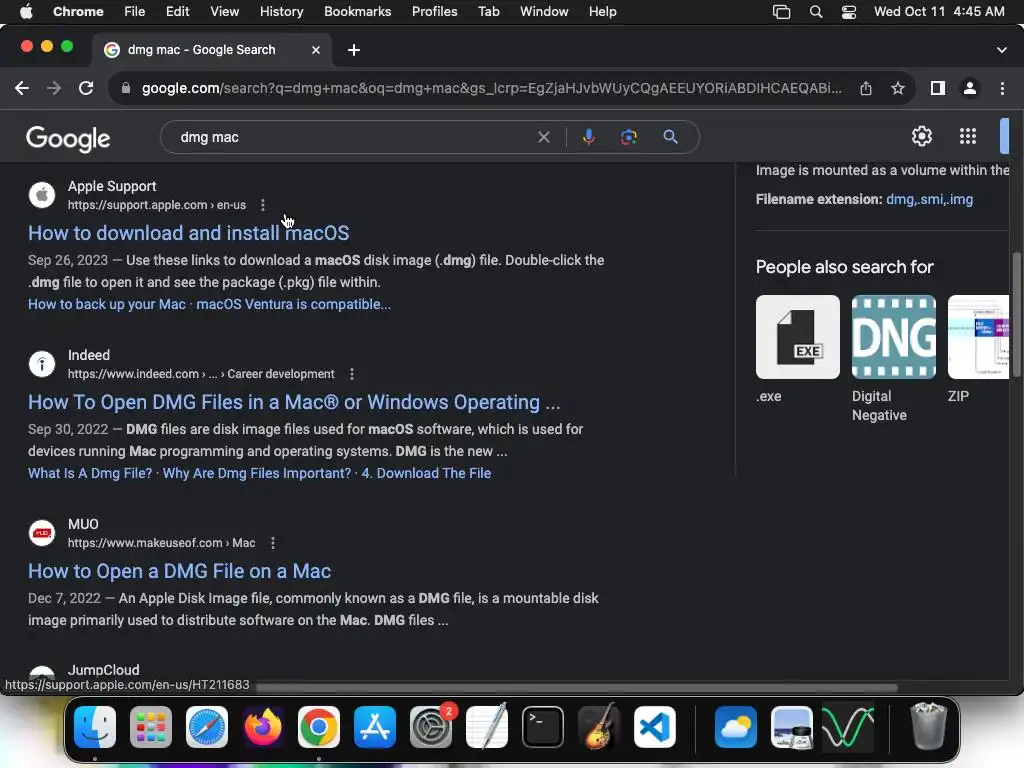1024x768 pixels.
Task: Open System Settings from the Dock
Action: tap(431, 727)
